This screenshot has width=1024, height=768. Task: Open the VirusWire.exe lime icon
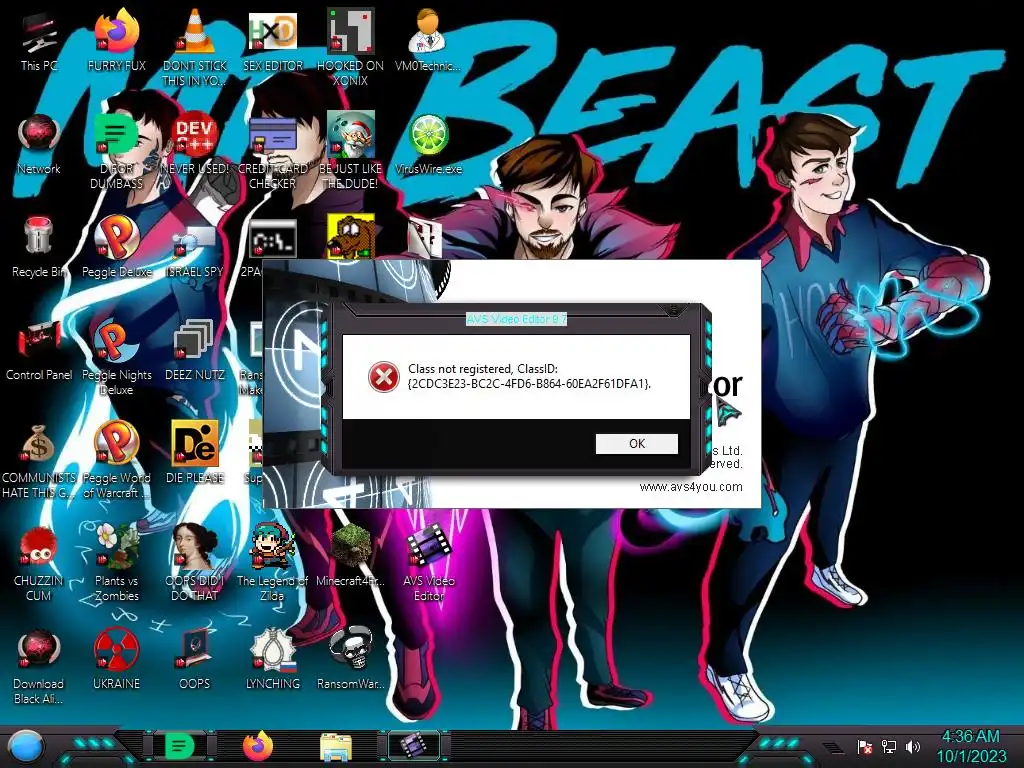428,144
